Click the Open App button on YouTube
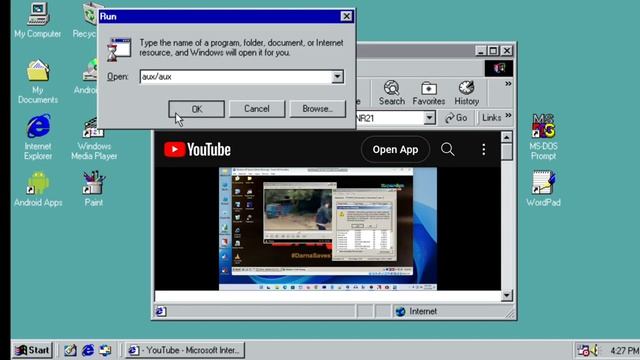The image size is (640, 360). point(395,149)
